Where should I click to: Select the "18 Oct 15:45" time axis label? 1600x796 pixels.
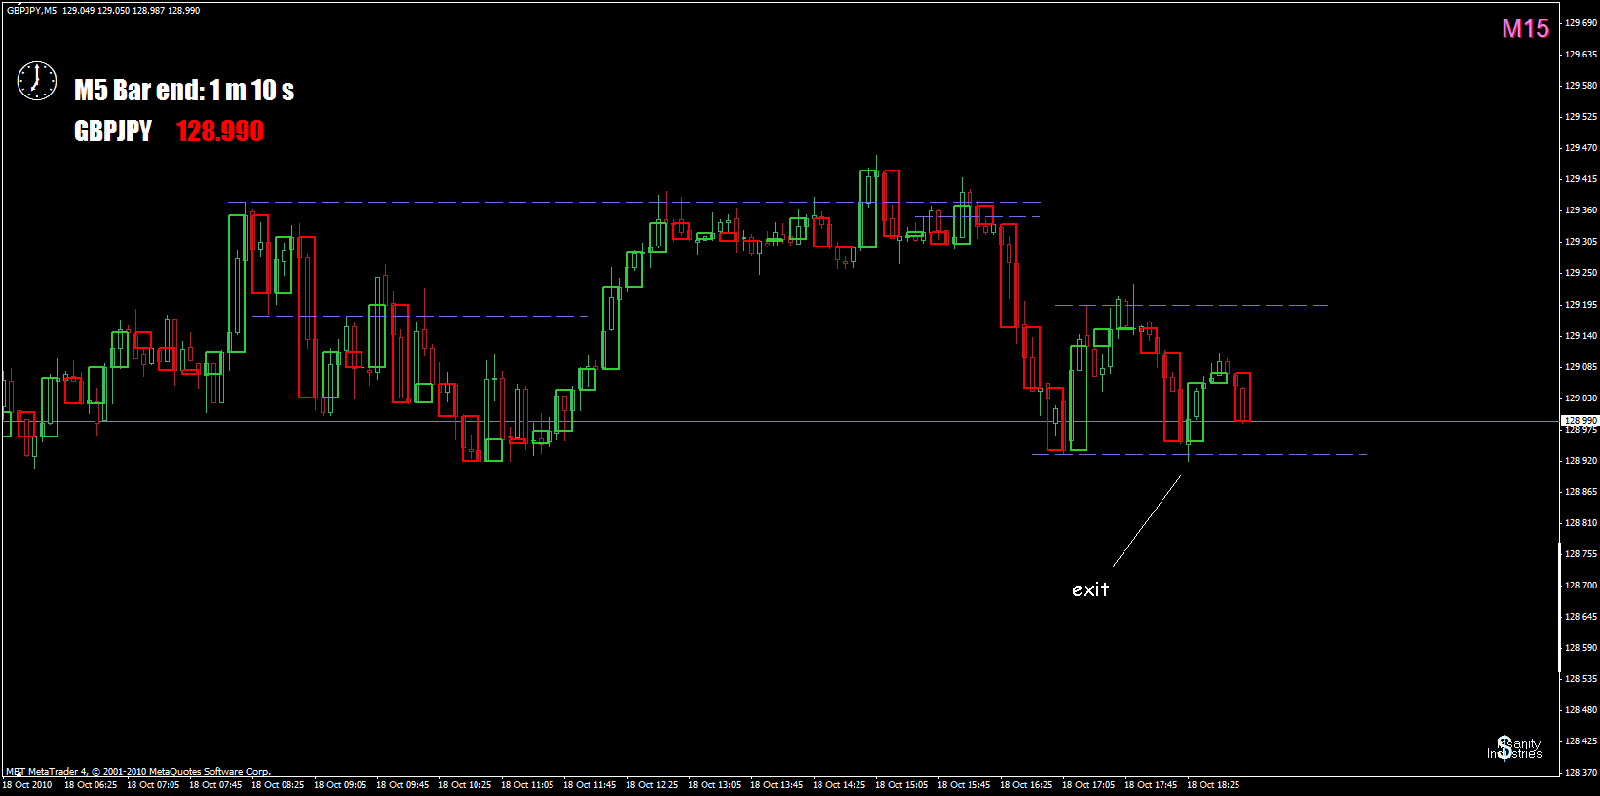pyautogui.click(x=963, y=785)
